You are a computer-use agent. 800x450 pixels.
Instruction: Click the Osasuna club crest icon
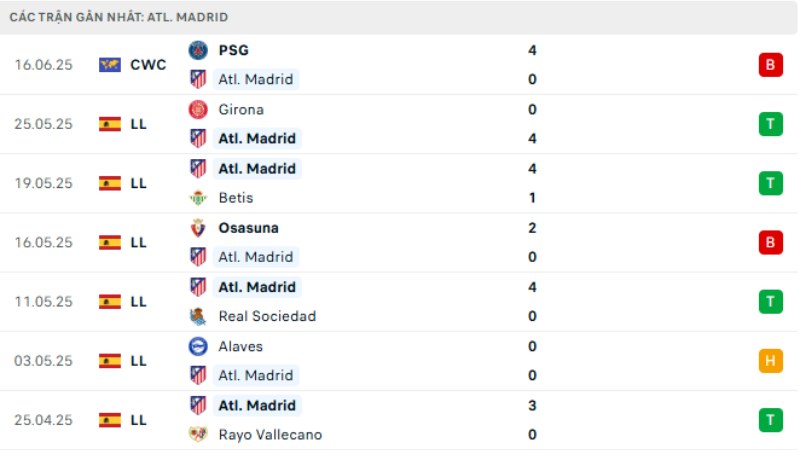click(x=198, y=228)
